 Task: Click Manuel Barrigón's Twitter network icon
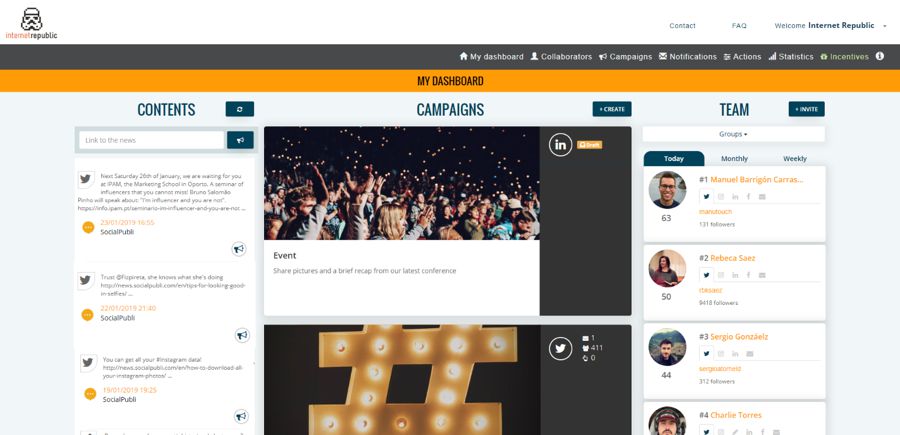(707, 196)
